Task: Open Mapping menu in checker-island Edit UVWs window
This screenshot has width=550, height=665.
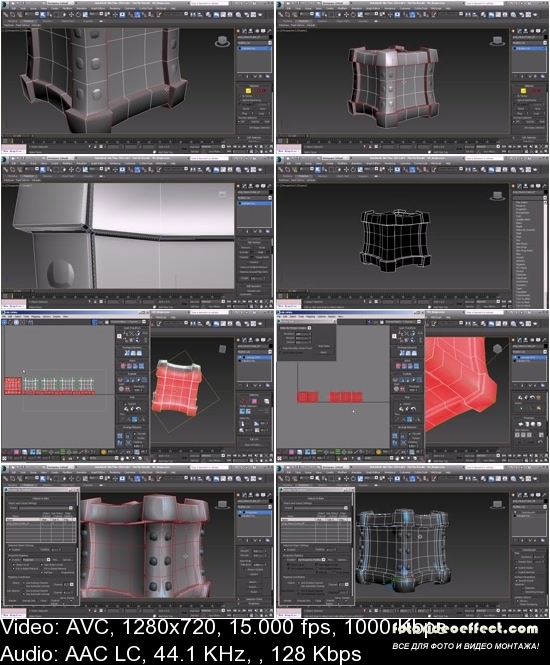Action: (36, 316)
